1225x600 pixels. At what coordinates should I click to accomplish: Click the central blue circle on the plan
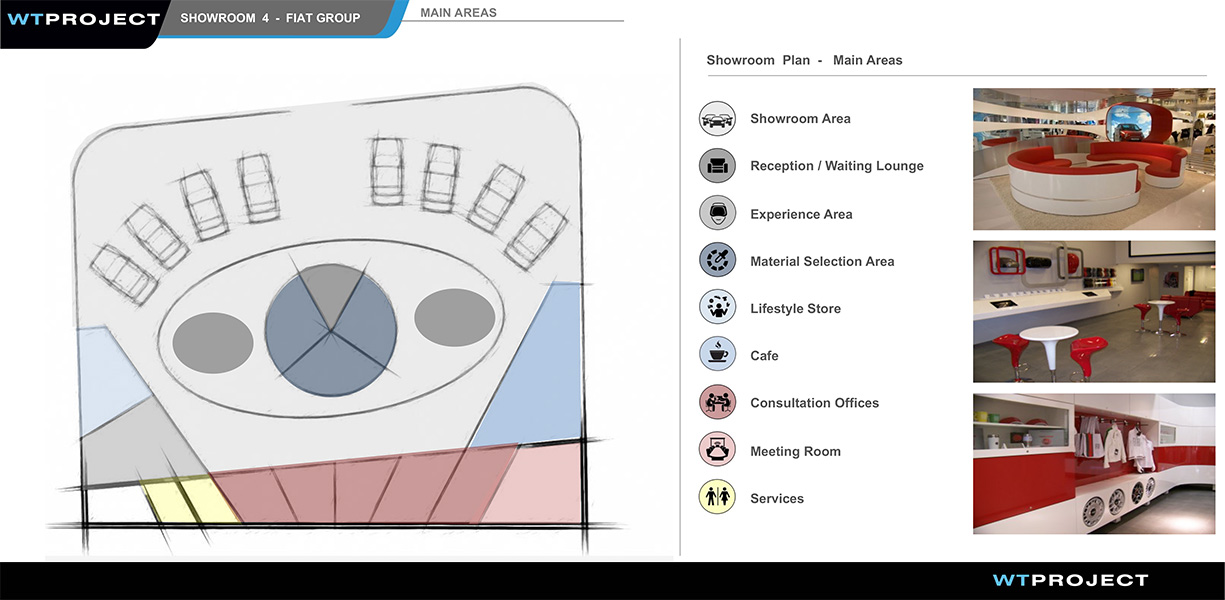330,328
